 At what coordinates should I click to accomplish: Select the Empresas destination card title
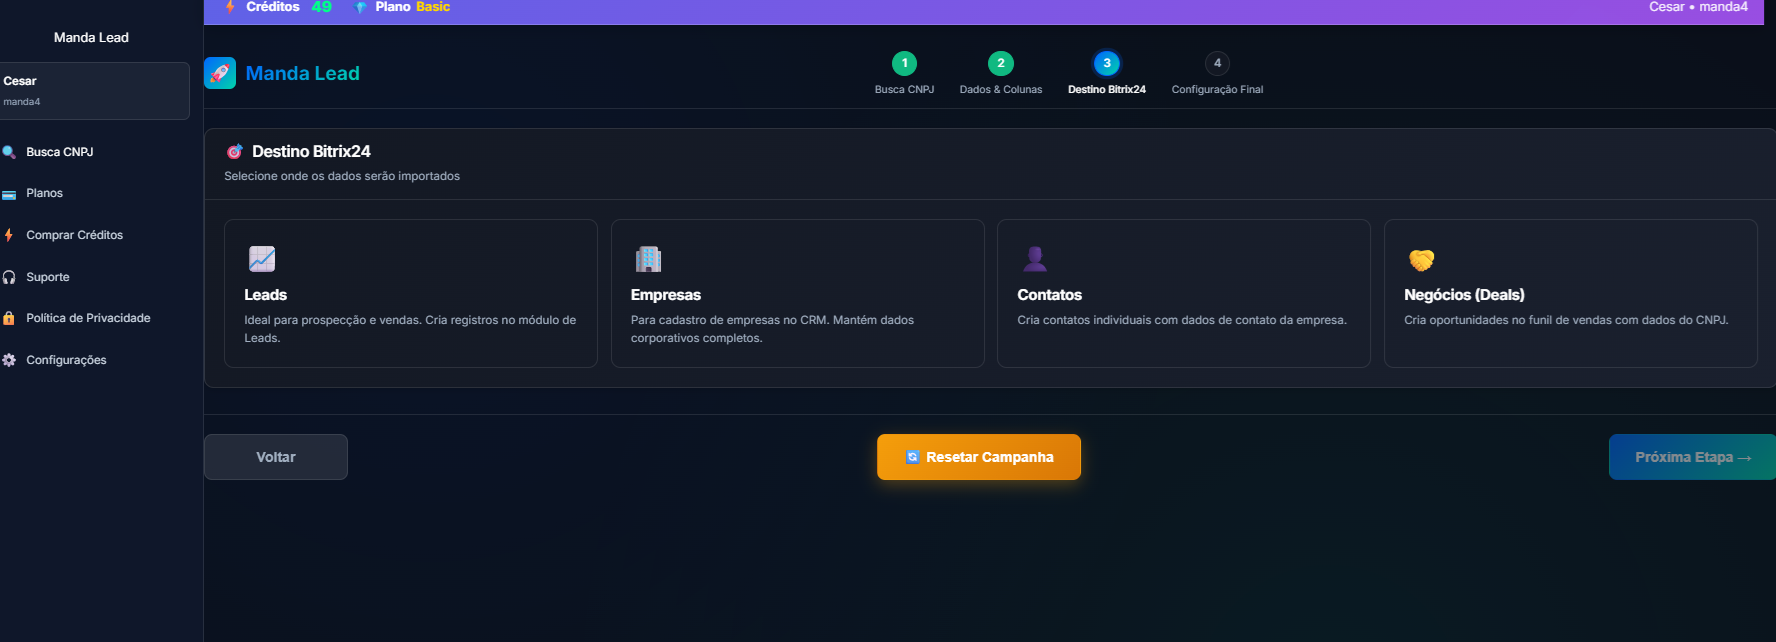[x=666, y=295]
